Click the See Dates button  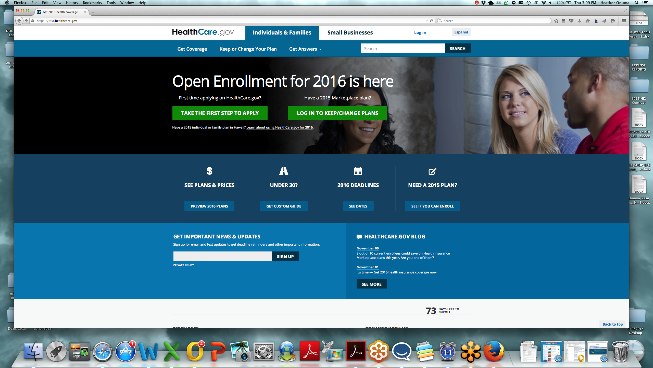coord(358,206)
